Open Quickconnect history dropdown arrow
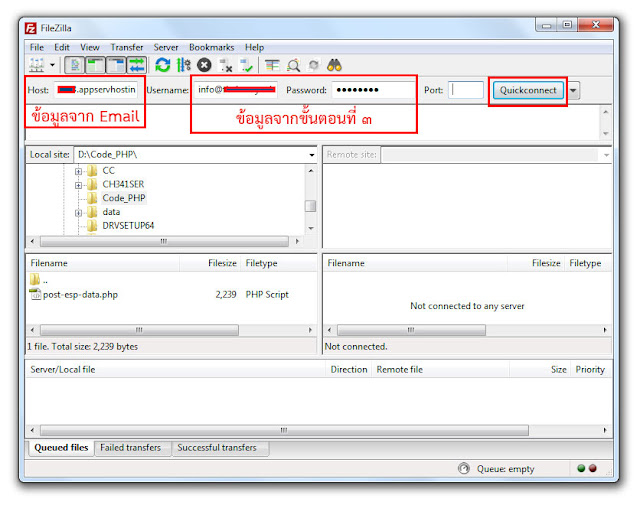 tap(573, 90)
